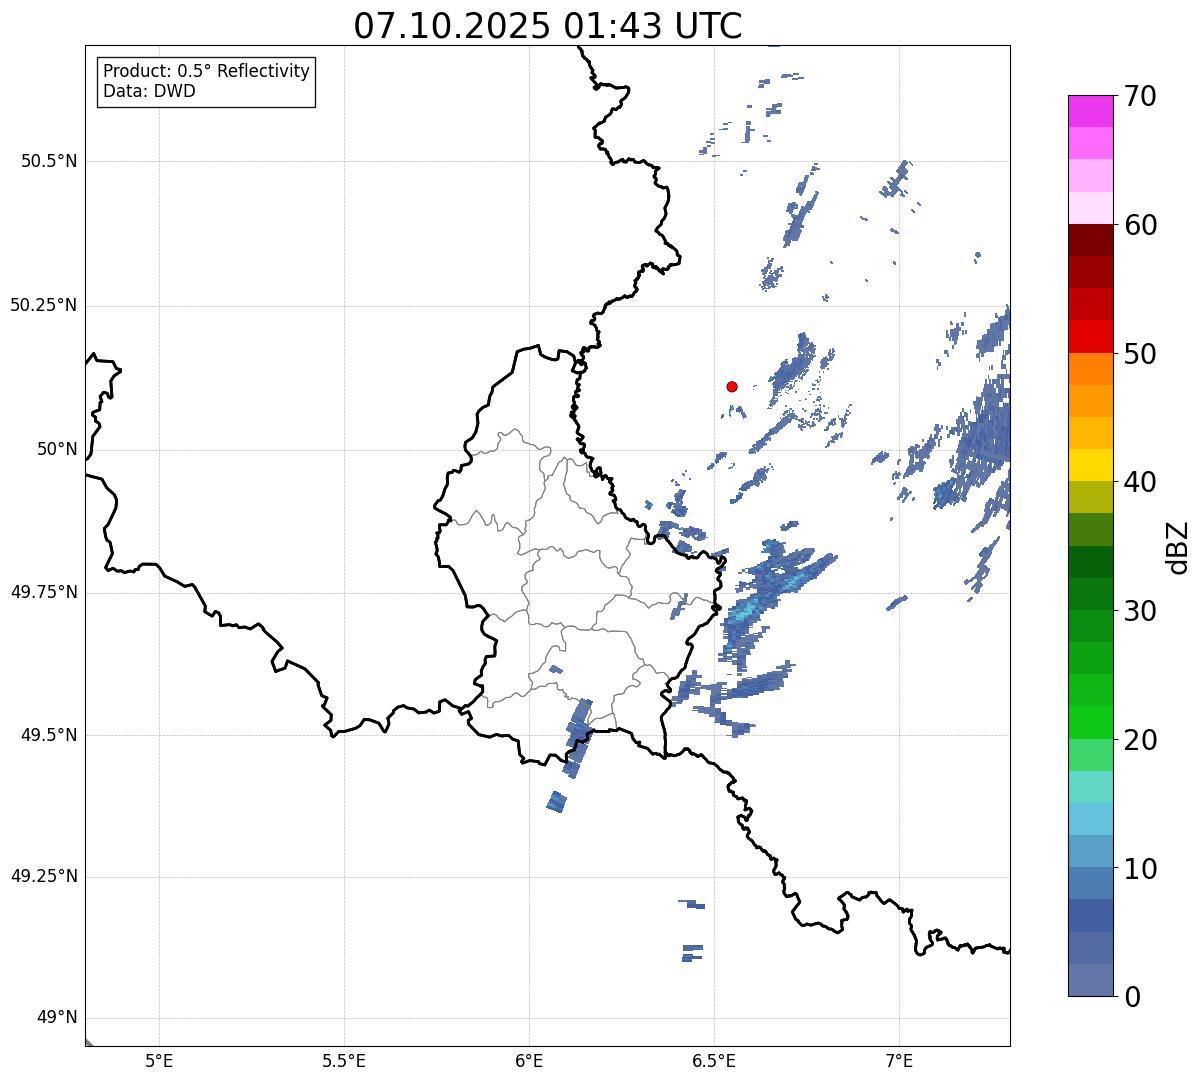
Task: Click the dark maroon colorbar segment below 60
Action: coord(1091,240)
